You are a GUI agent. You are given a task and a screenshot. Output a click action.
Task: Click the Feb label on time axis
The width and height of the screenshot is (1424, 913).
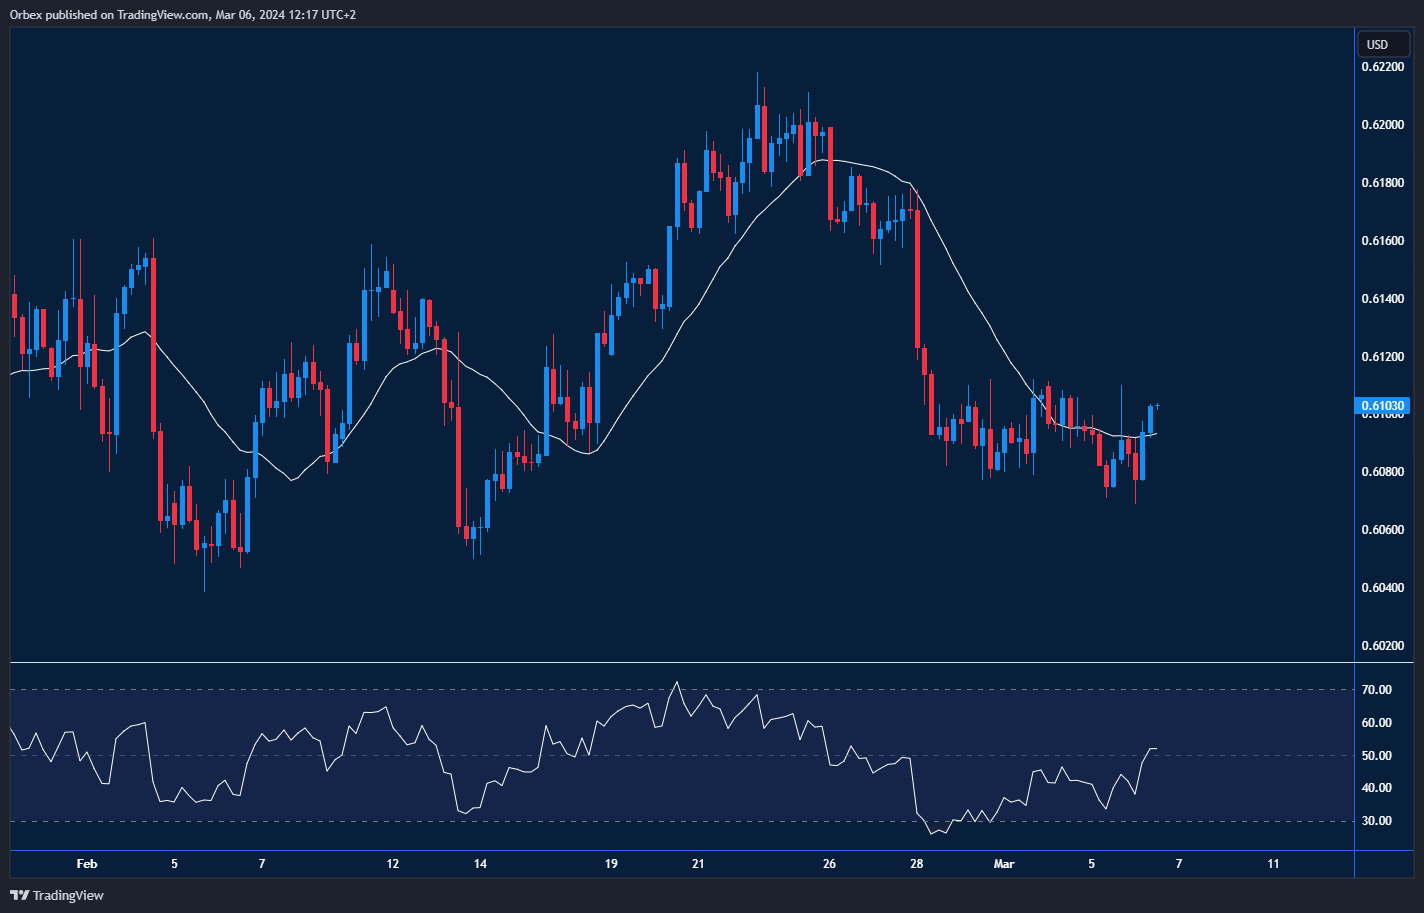click(x=87, y=864)
